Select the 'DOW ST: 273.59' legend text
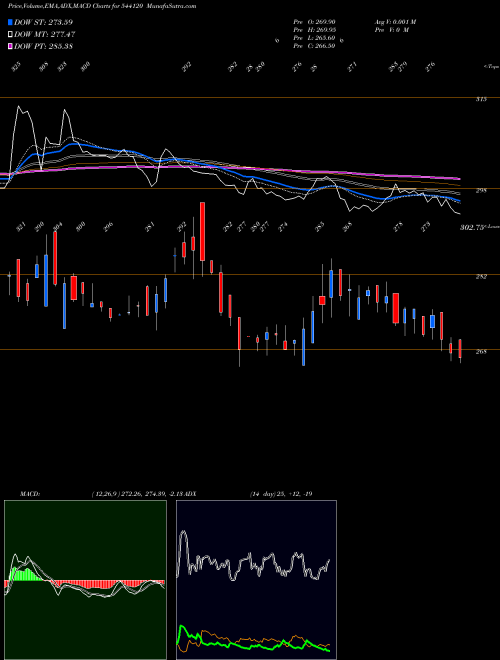The image size is (500, 660). click(x=44, y=22)
